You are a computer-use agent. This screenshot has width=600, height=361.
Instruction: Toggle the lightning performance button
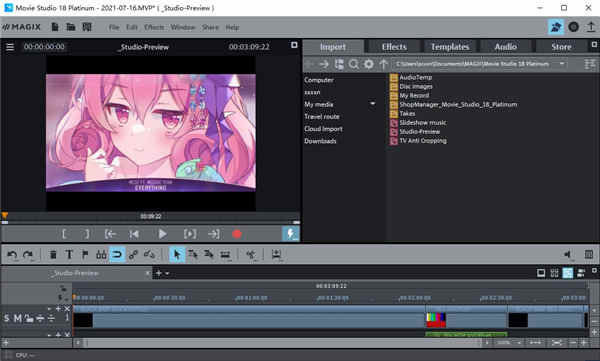(291, 234)
